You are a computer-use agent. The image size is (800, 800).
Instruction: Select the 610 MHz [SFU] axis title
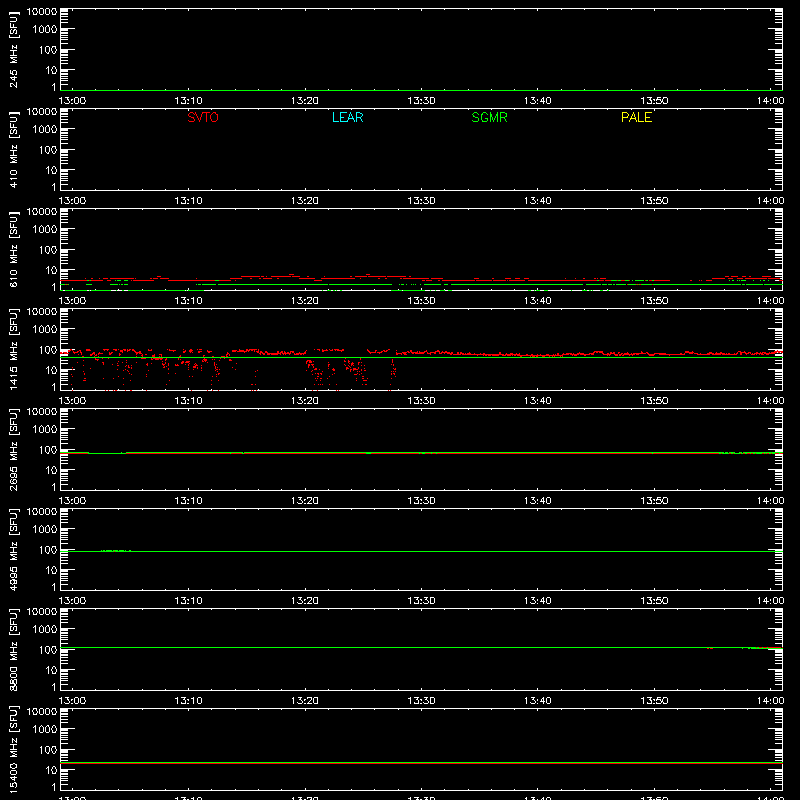pos(13,249)
